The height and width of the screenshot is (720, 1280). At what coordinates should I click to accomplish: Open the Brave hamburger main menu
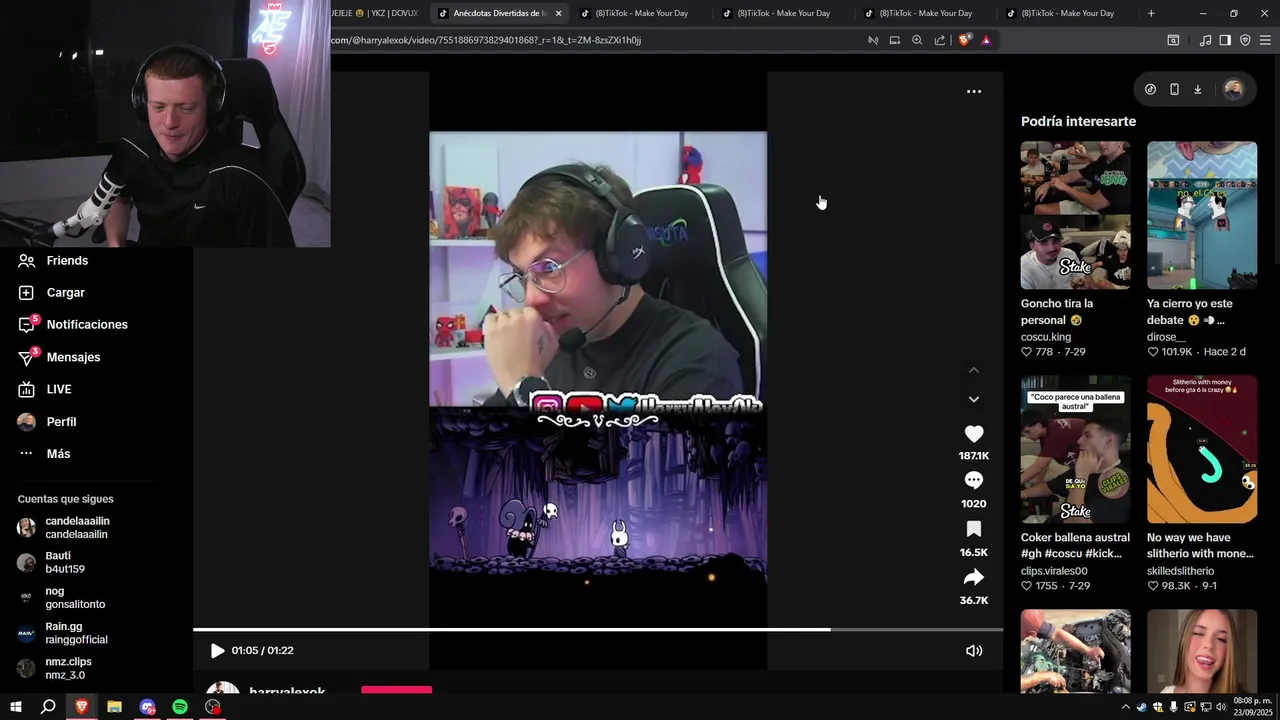point(1265,40)
